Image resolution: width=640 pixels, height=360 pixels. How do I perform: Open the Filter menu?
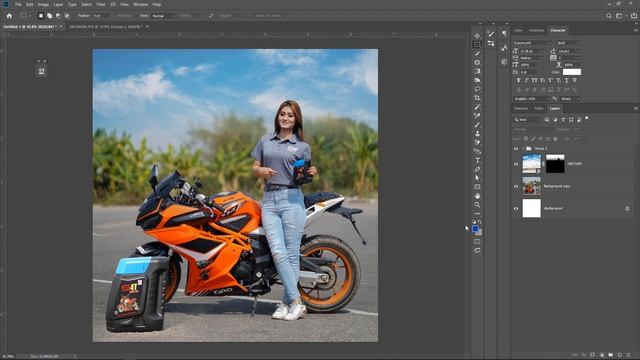pyautogui.click(x=101, y=4)
